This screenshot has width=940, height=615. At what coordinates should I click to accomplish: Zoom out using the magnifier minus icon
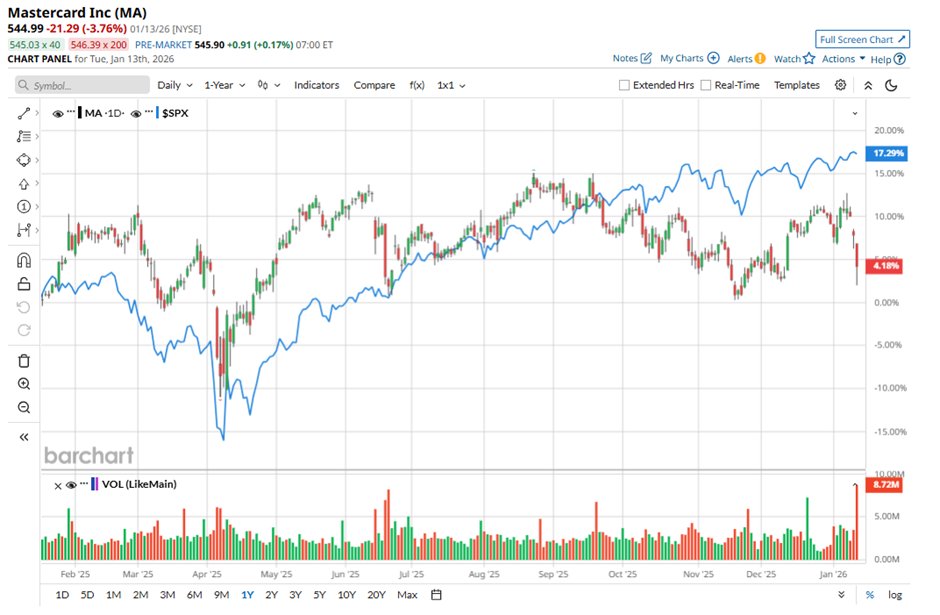[x=24, y=407]
